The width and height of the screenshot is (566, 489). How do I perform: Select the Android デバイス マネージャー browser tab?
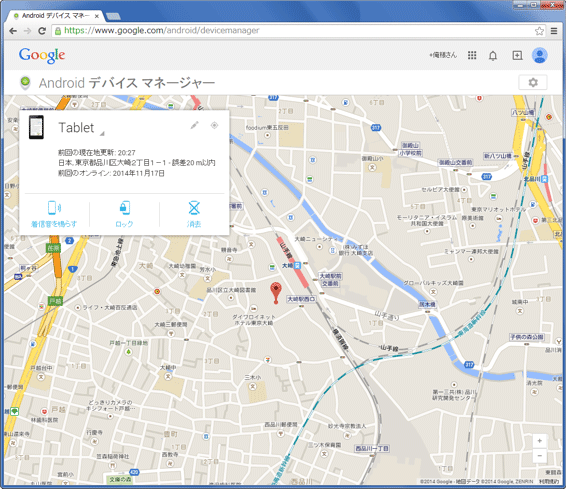(56, 16)
